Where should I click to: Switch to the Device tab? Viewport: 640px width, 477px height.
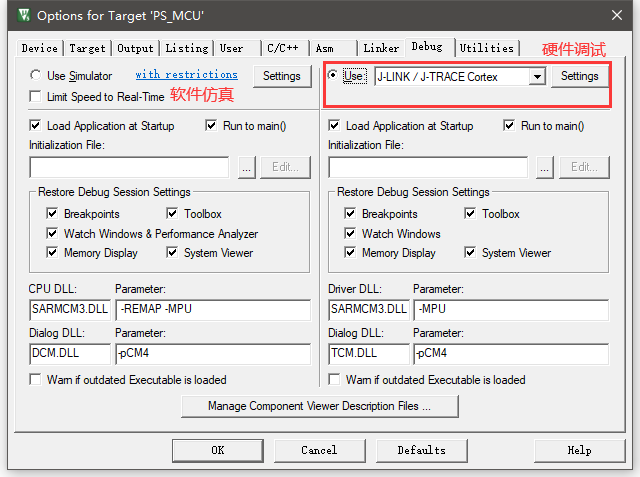[40, 48]
